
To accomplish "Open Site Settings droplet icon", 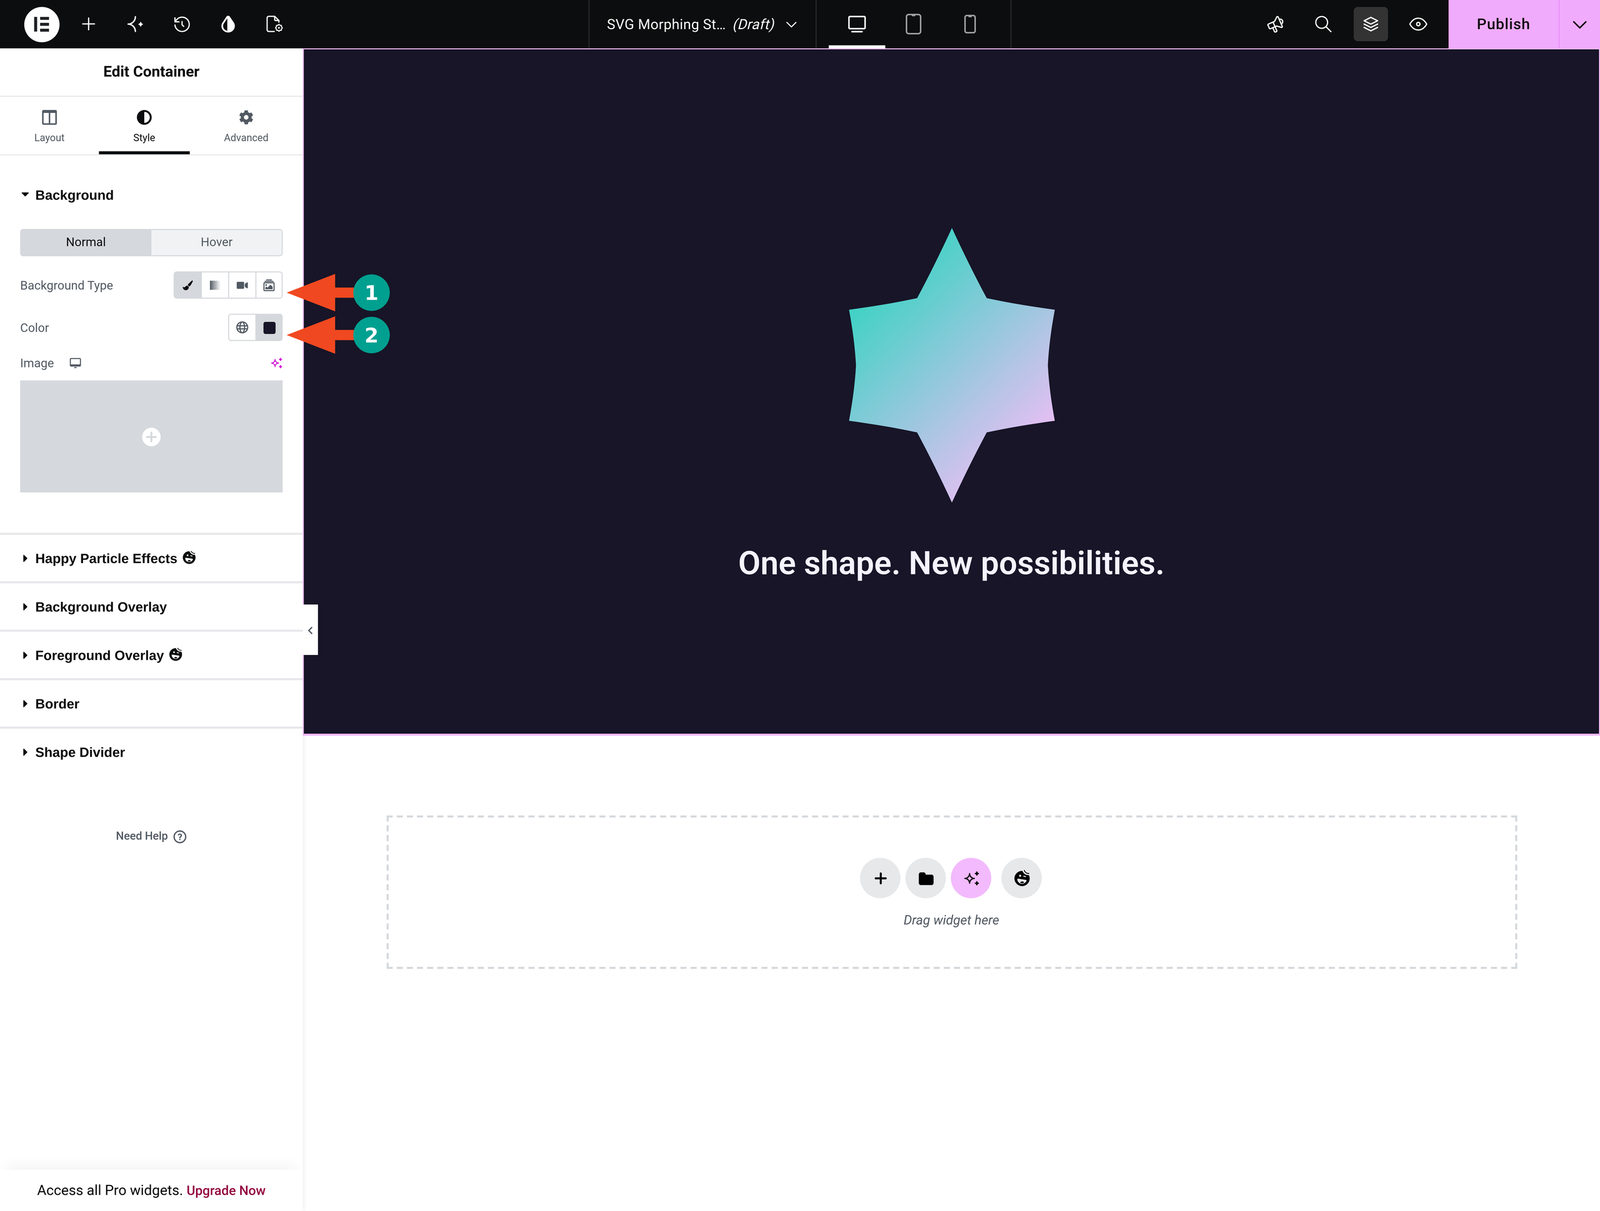I will [x=228, y=24].
